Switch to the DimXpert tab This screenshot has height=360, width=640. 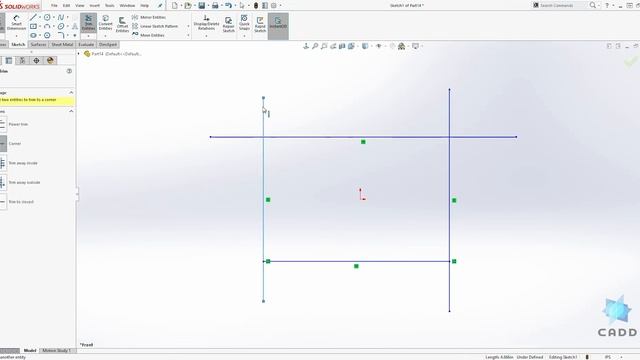point(108,44)
